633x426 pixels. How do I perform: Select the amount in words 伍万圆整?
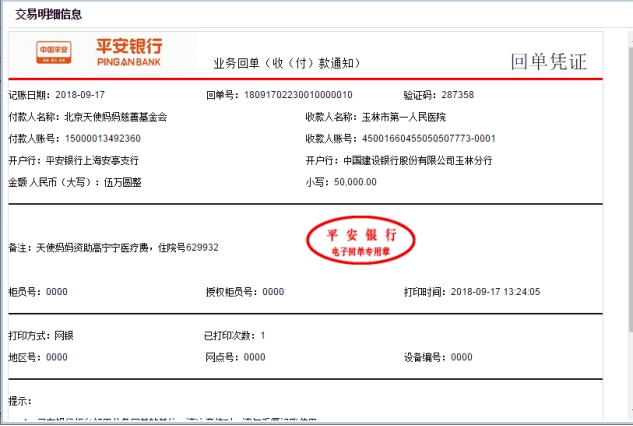click(x=123, y=182)
